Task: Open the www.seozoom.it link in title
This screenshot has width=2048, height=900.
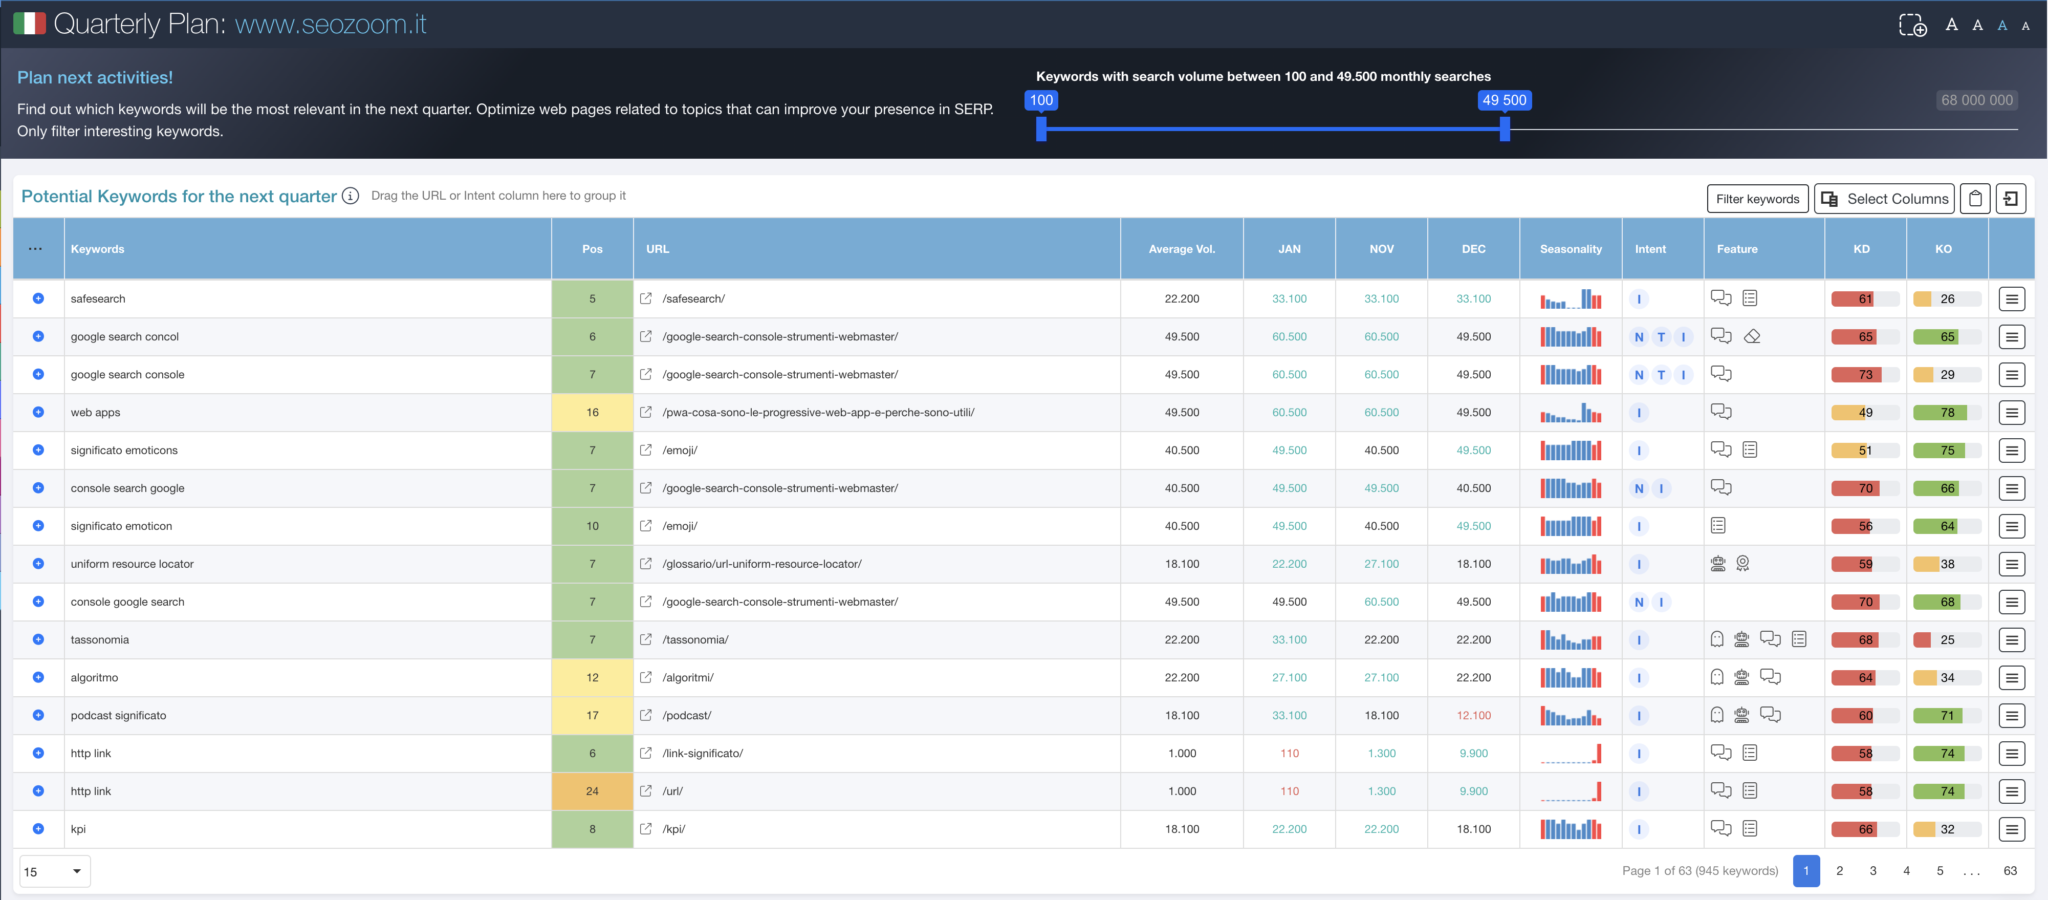Action: point(330,24)
